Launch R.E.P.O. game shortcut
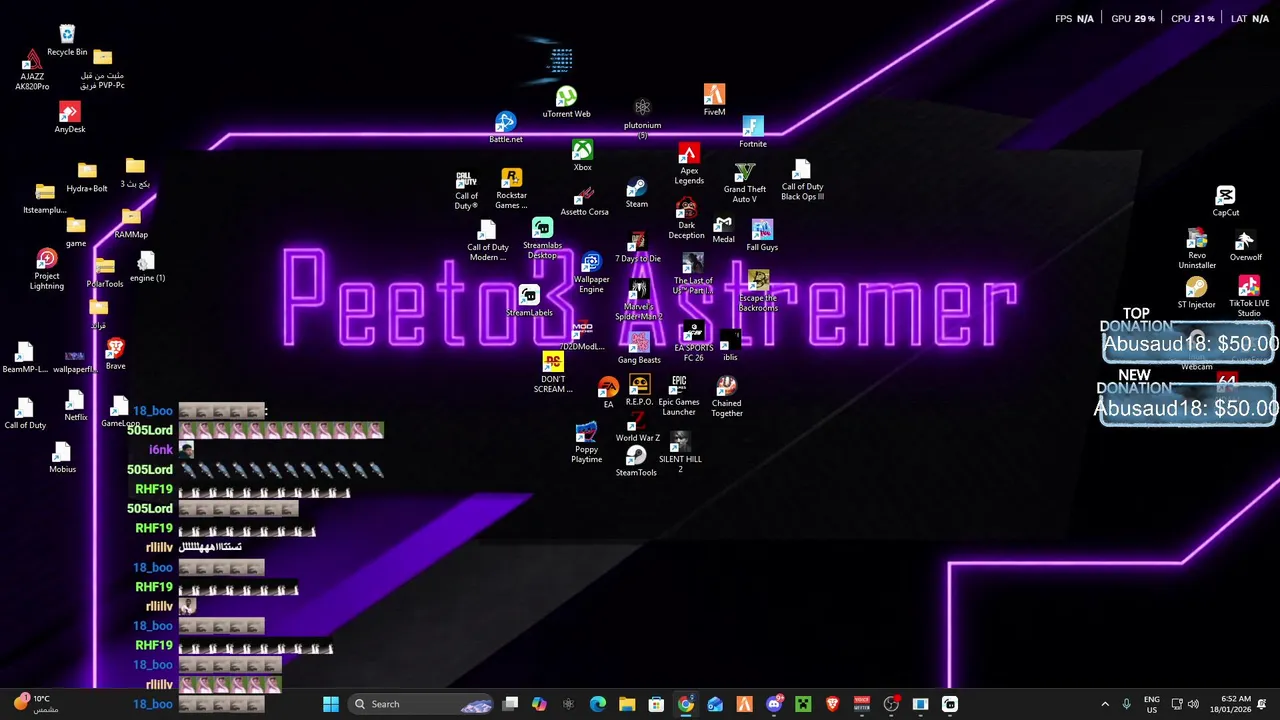1280x720 pixels. [x=639, y=390]
